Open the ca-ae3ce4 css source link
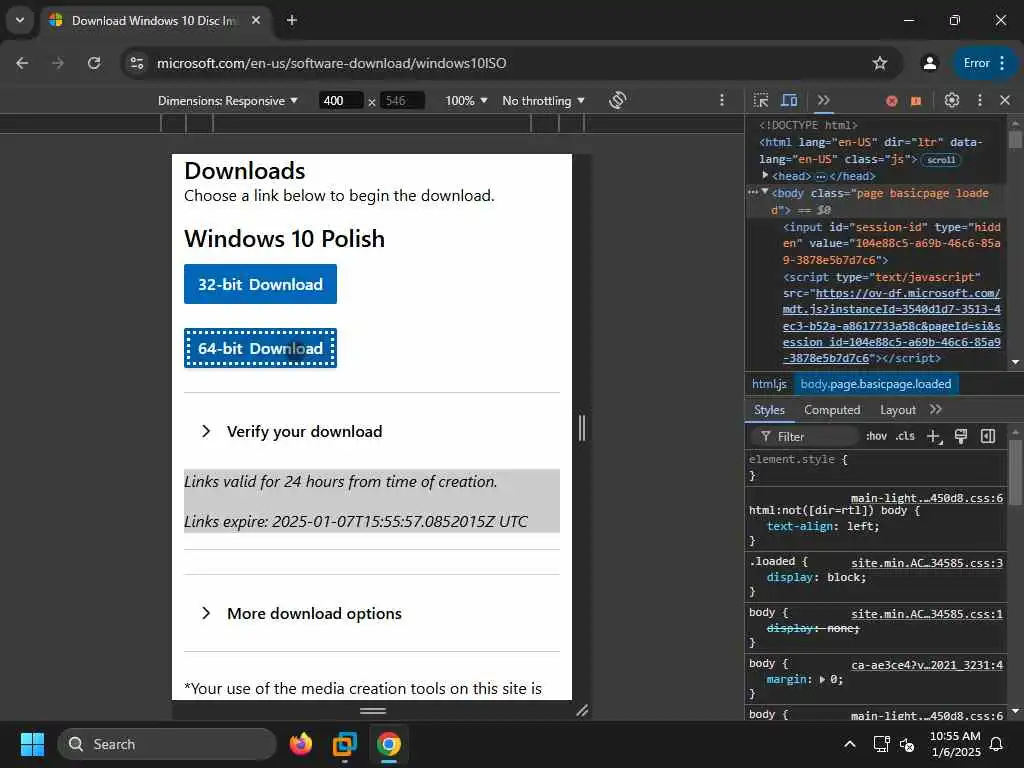The image size is (1024, 768). [927, 665]
